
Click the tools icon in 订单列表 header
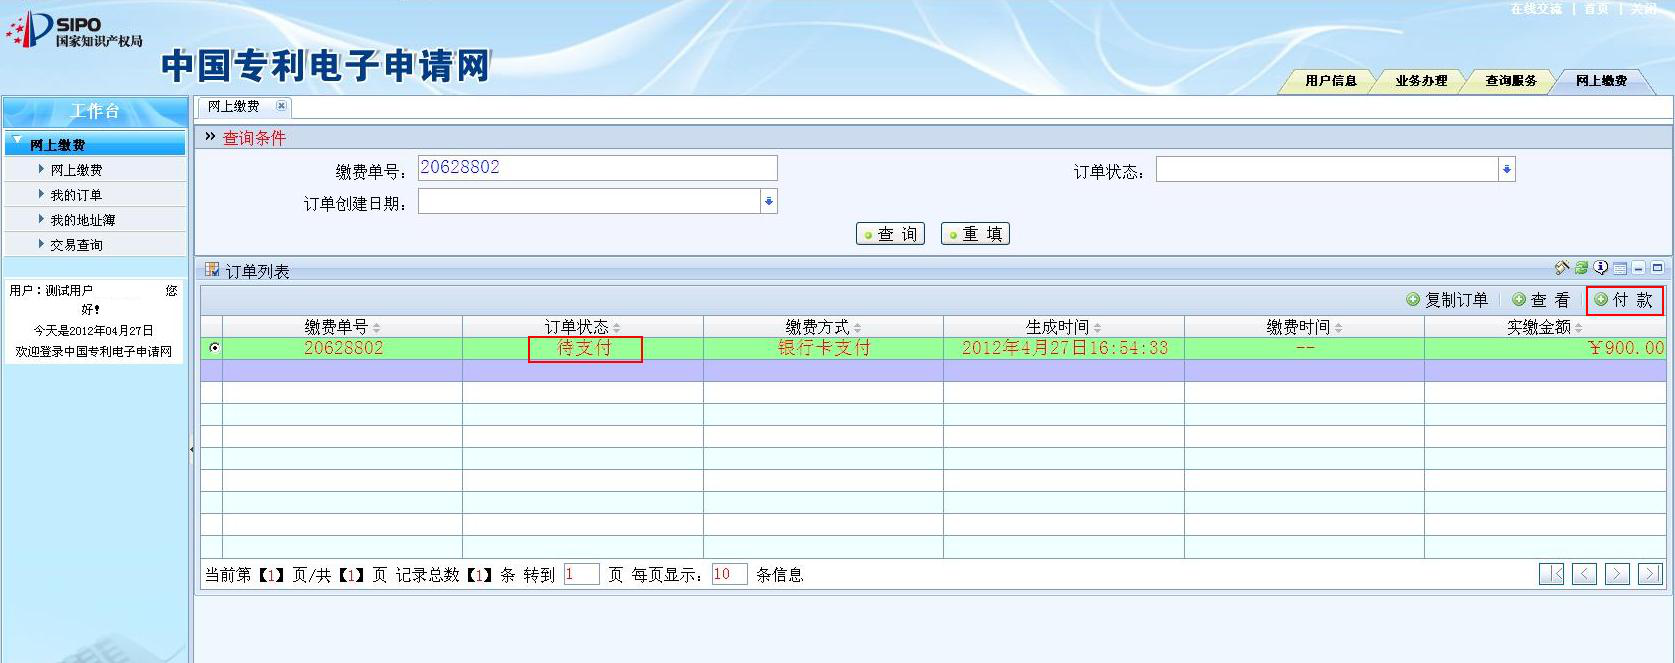pos(1562,268)
